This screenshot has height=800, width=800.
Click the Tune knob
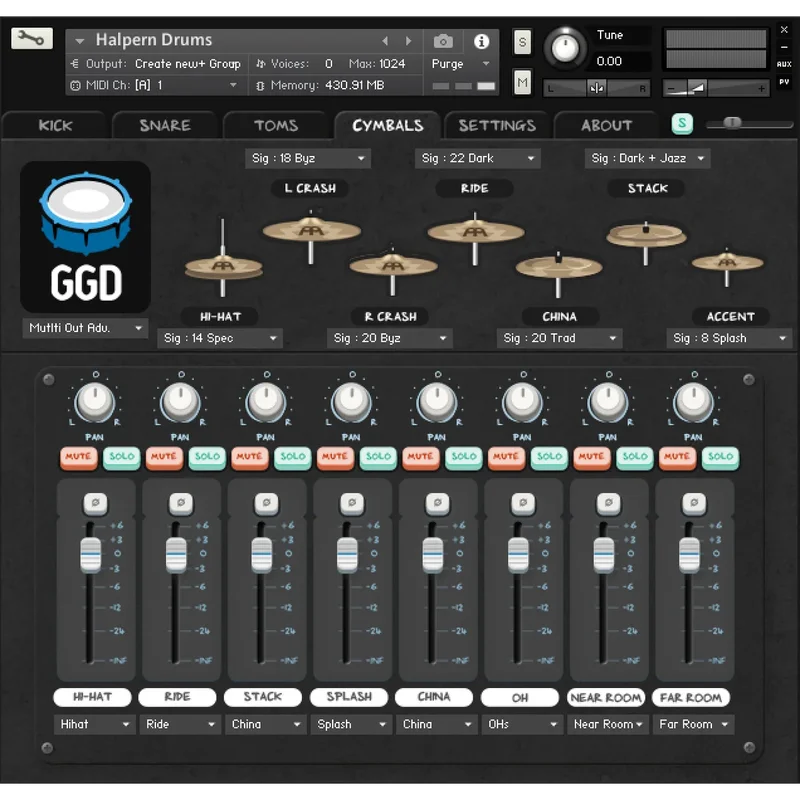pyautogui.click(x=565, y=48)
